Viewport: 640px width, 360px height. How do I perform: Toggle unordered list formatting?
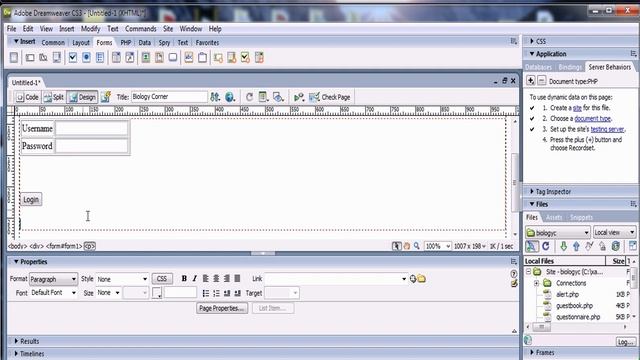pos(206,293)
